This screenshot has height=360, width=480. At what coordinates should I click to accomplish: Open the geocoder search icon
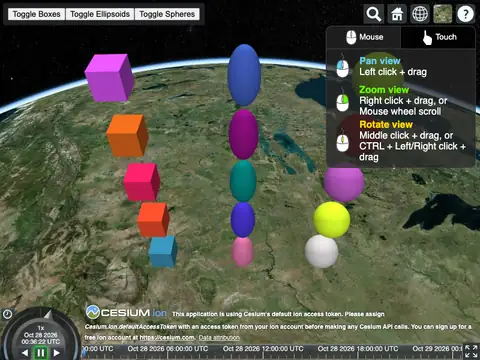tap(374, 14)
